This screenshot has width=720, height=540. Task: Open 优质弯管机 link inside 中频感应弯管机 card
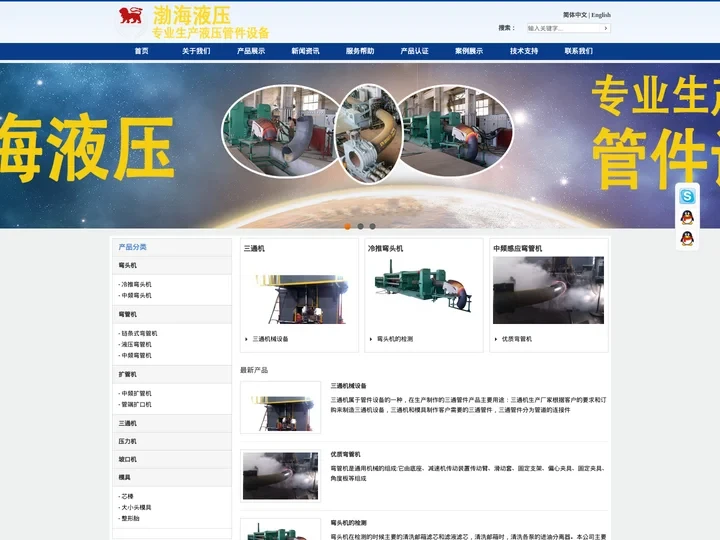(x=517, y=339)
